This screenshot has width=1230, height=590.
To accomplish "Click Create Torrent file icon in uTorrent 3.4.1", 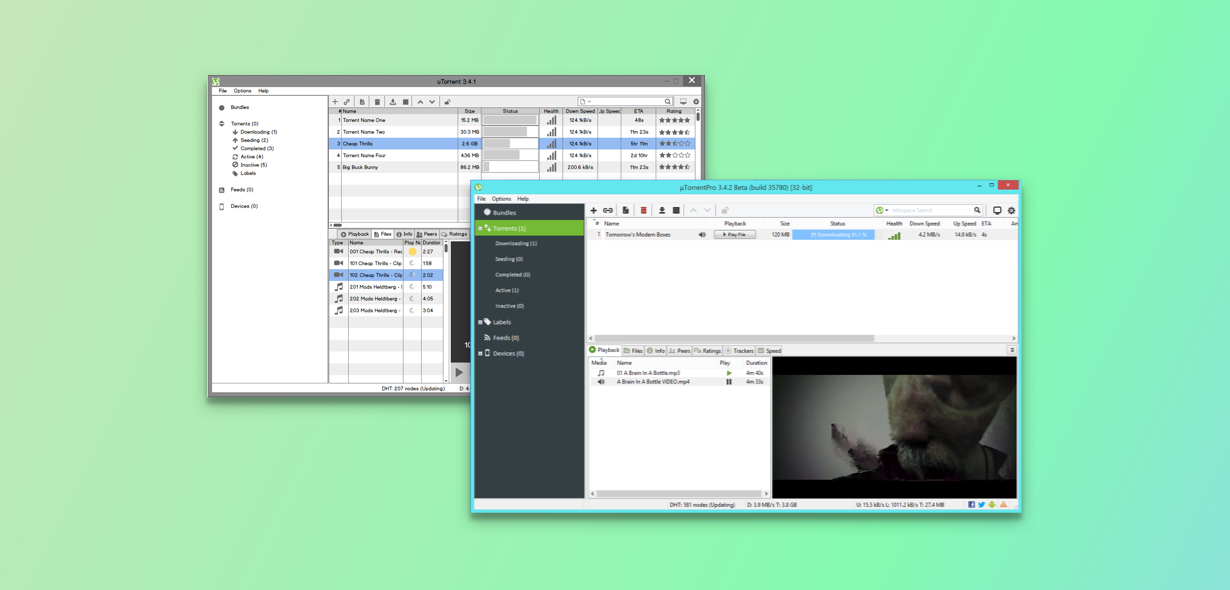I will [362, 102].
